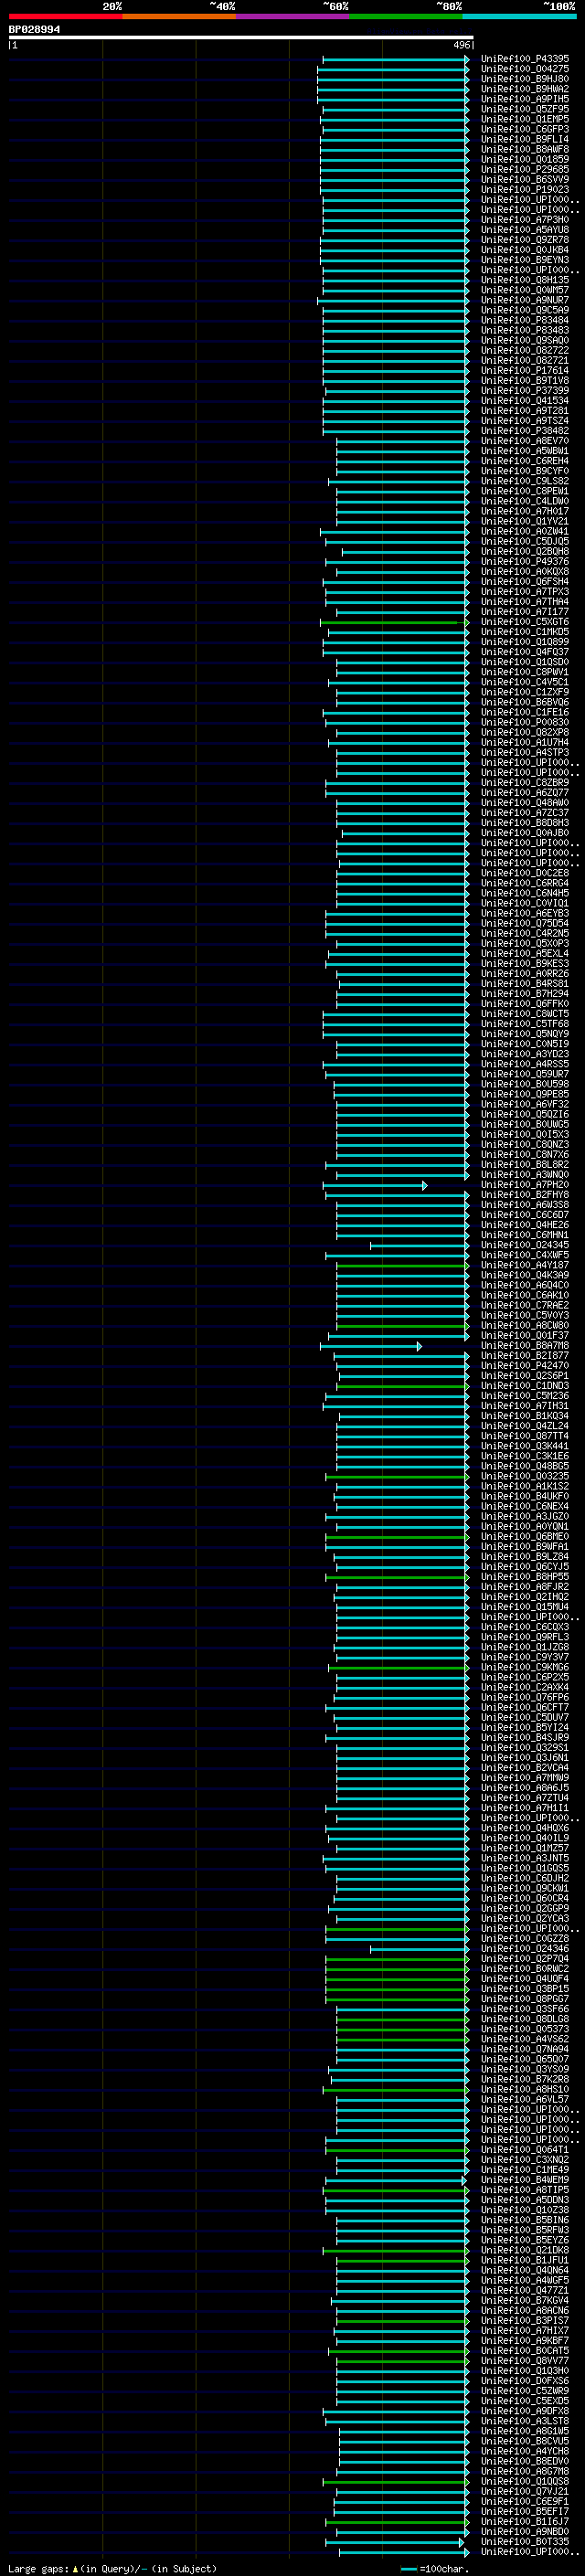585x2576 pixels.
Task: Select the green alignment bar for UniRef100_B1I6J7
Action: 397,2522
